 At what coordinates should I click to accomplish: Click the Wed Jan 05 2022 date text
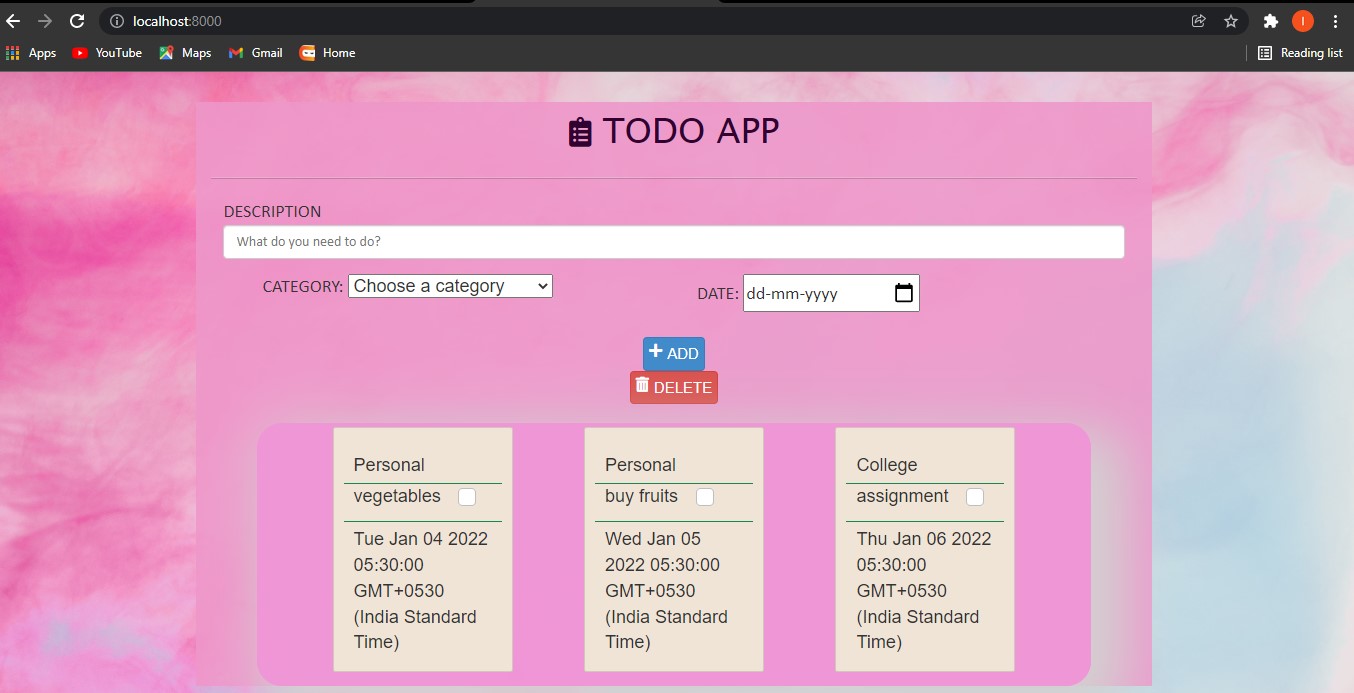pos(667,590)
